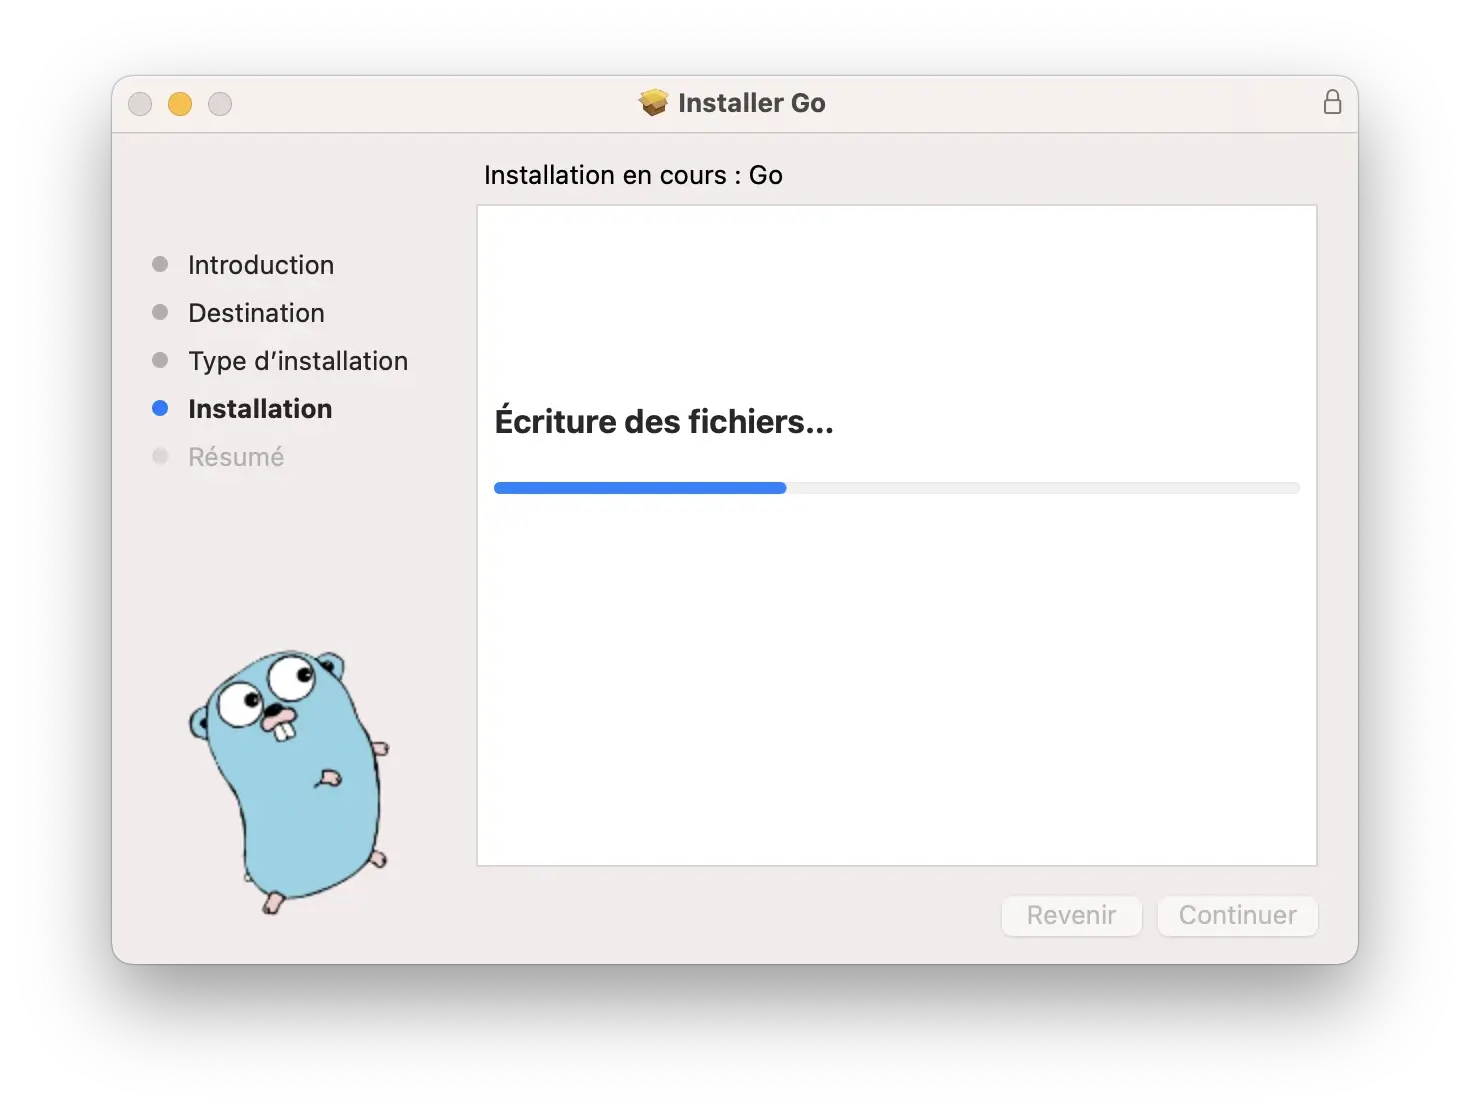1470x1112 pixels.
Task: Select the Introduction step in the sidebar
Action: [261, 265]
